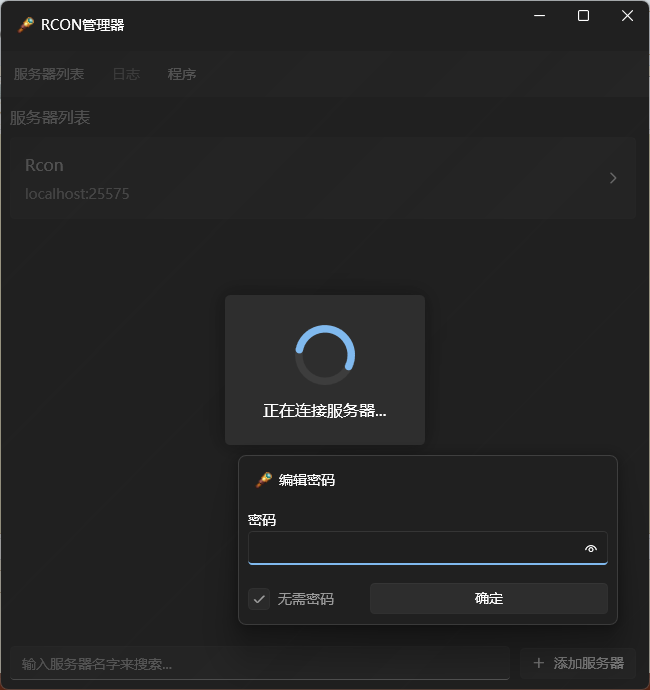The image size is (650, 690).
Task: Click the server name search box
Action: tap(260, 664)
